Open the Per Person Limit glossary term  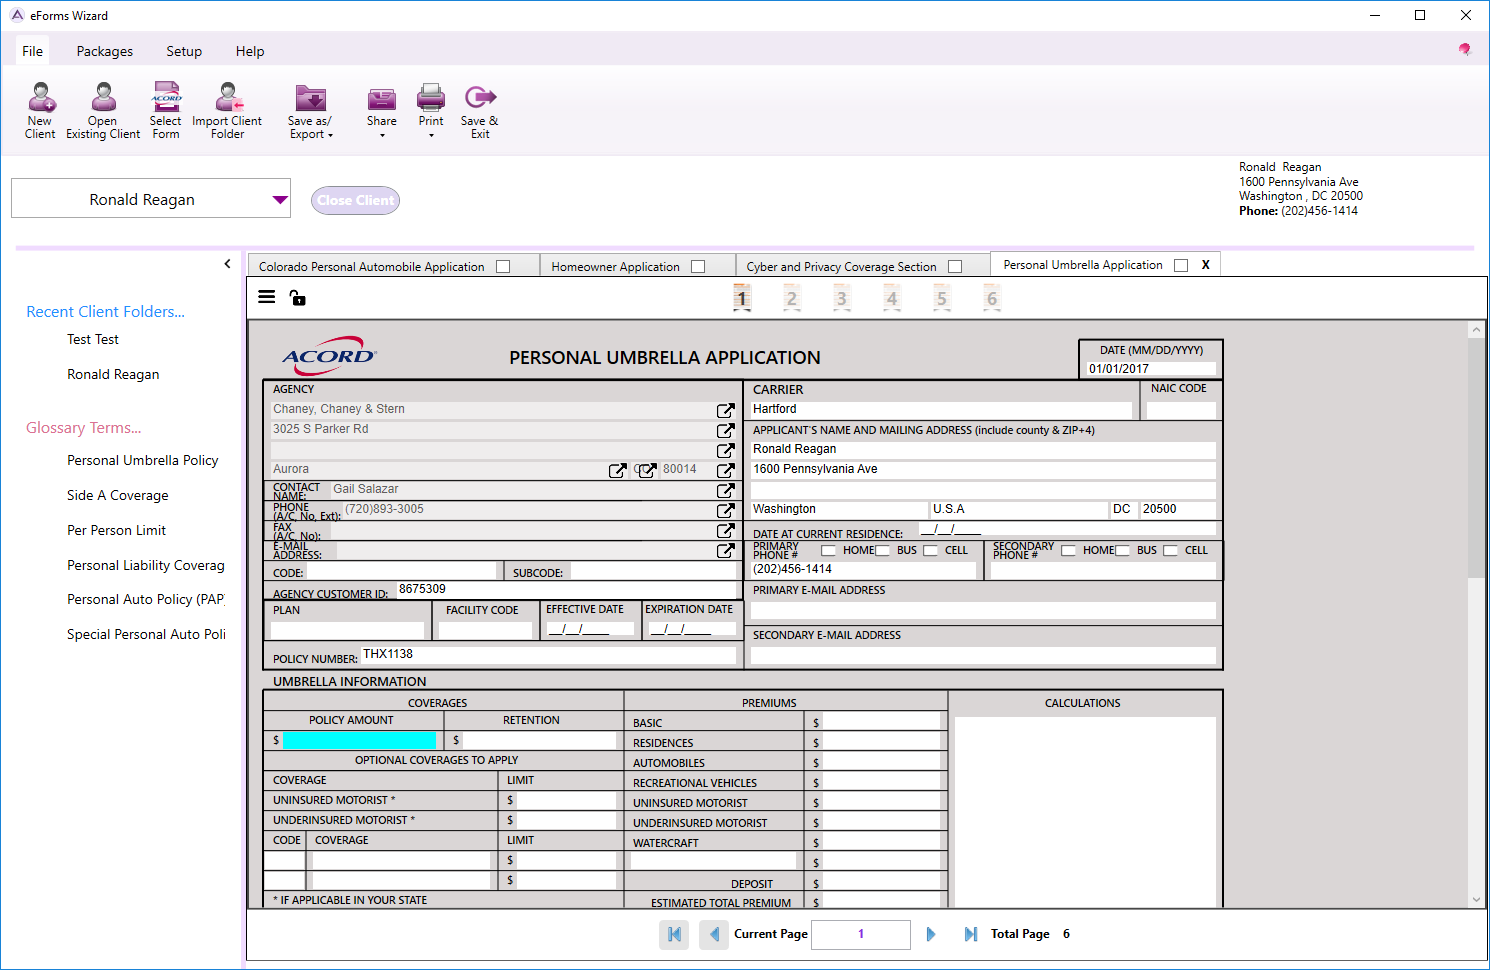click(x=117, y=530)
